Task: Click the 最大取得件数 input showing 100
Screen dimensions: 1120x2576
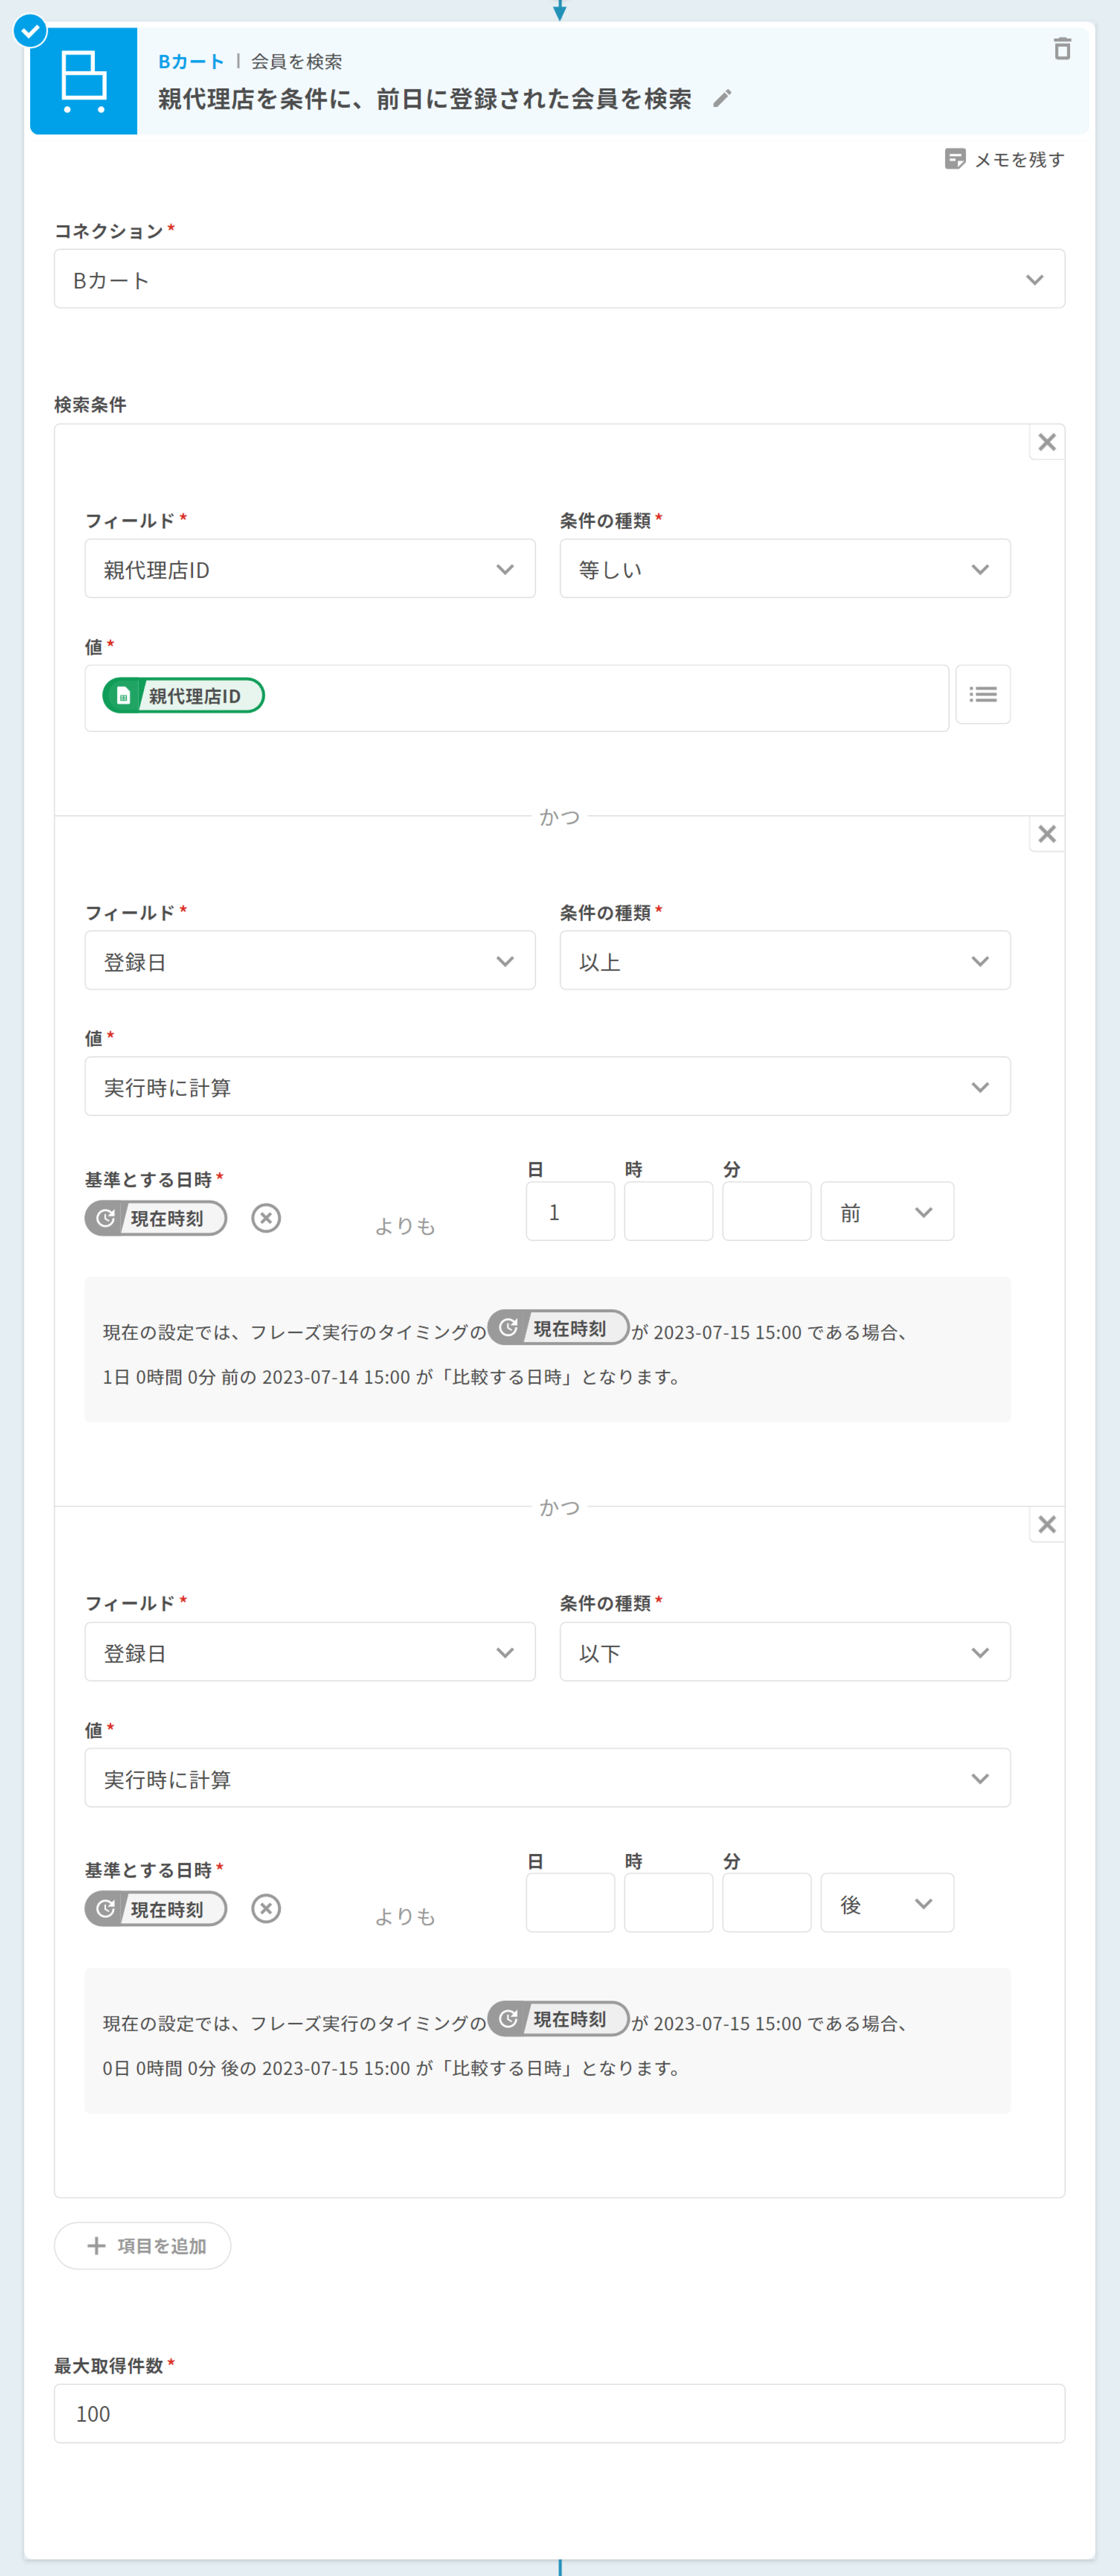Action: coord(559,2413)
